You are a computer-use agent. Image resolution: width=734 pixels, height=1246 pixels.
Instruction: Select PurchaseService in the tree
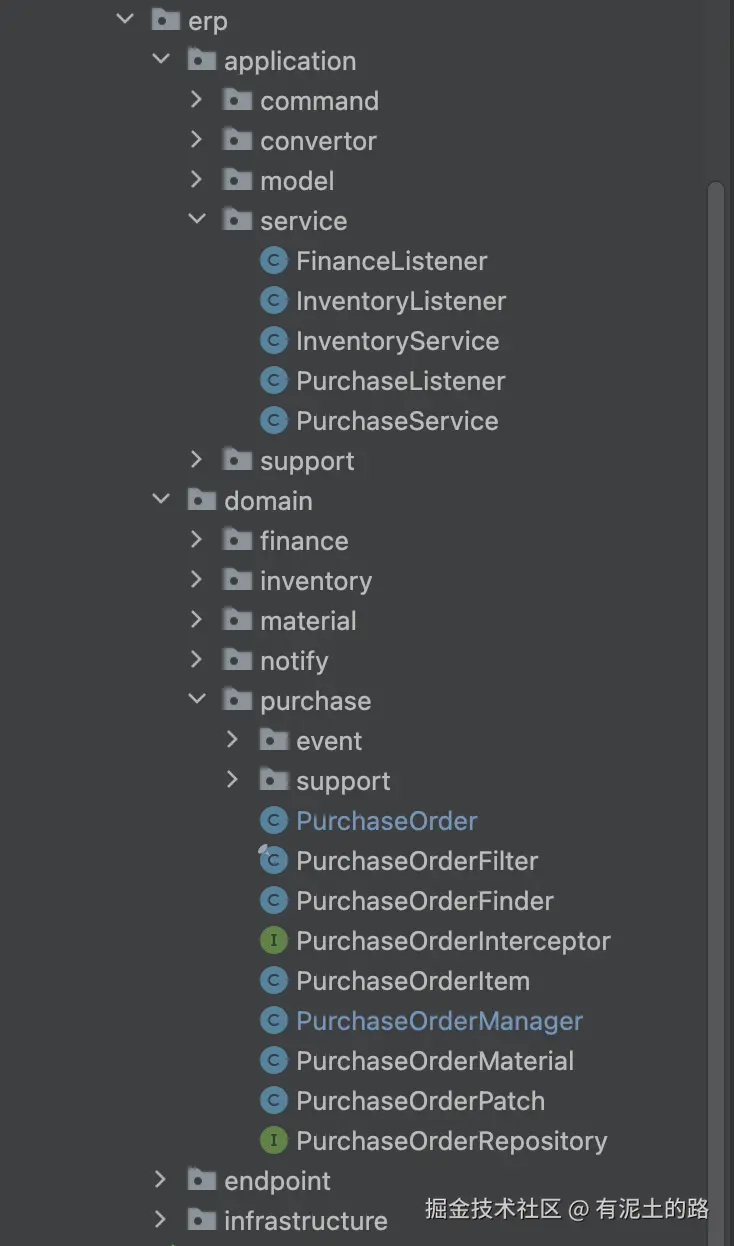(x=397, y=421)
